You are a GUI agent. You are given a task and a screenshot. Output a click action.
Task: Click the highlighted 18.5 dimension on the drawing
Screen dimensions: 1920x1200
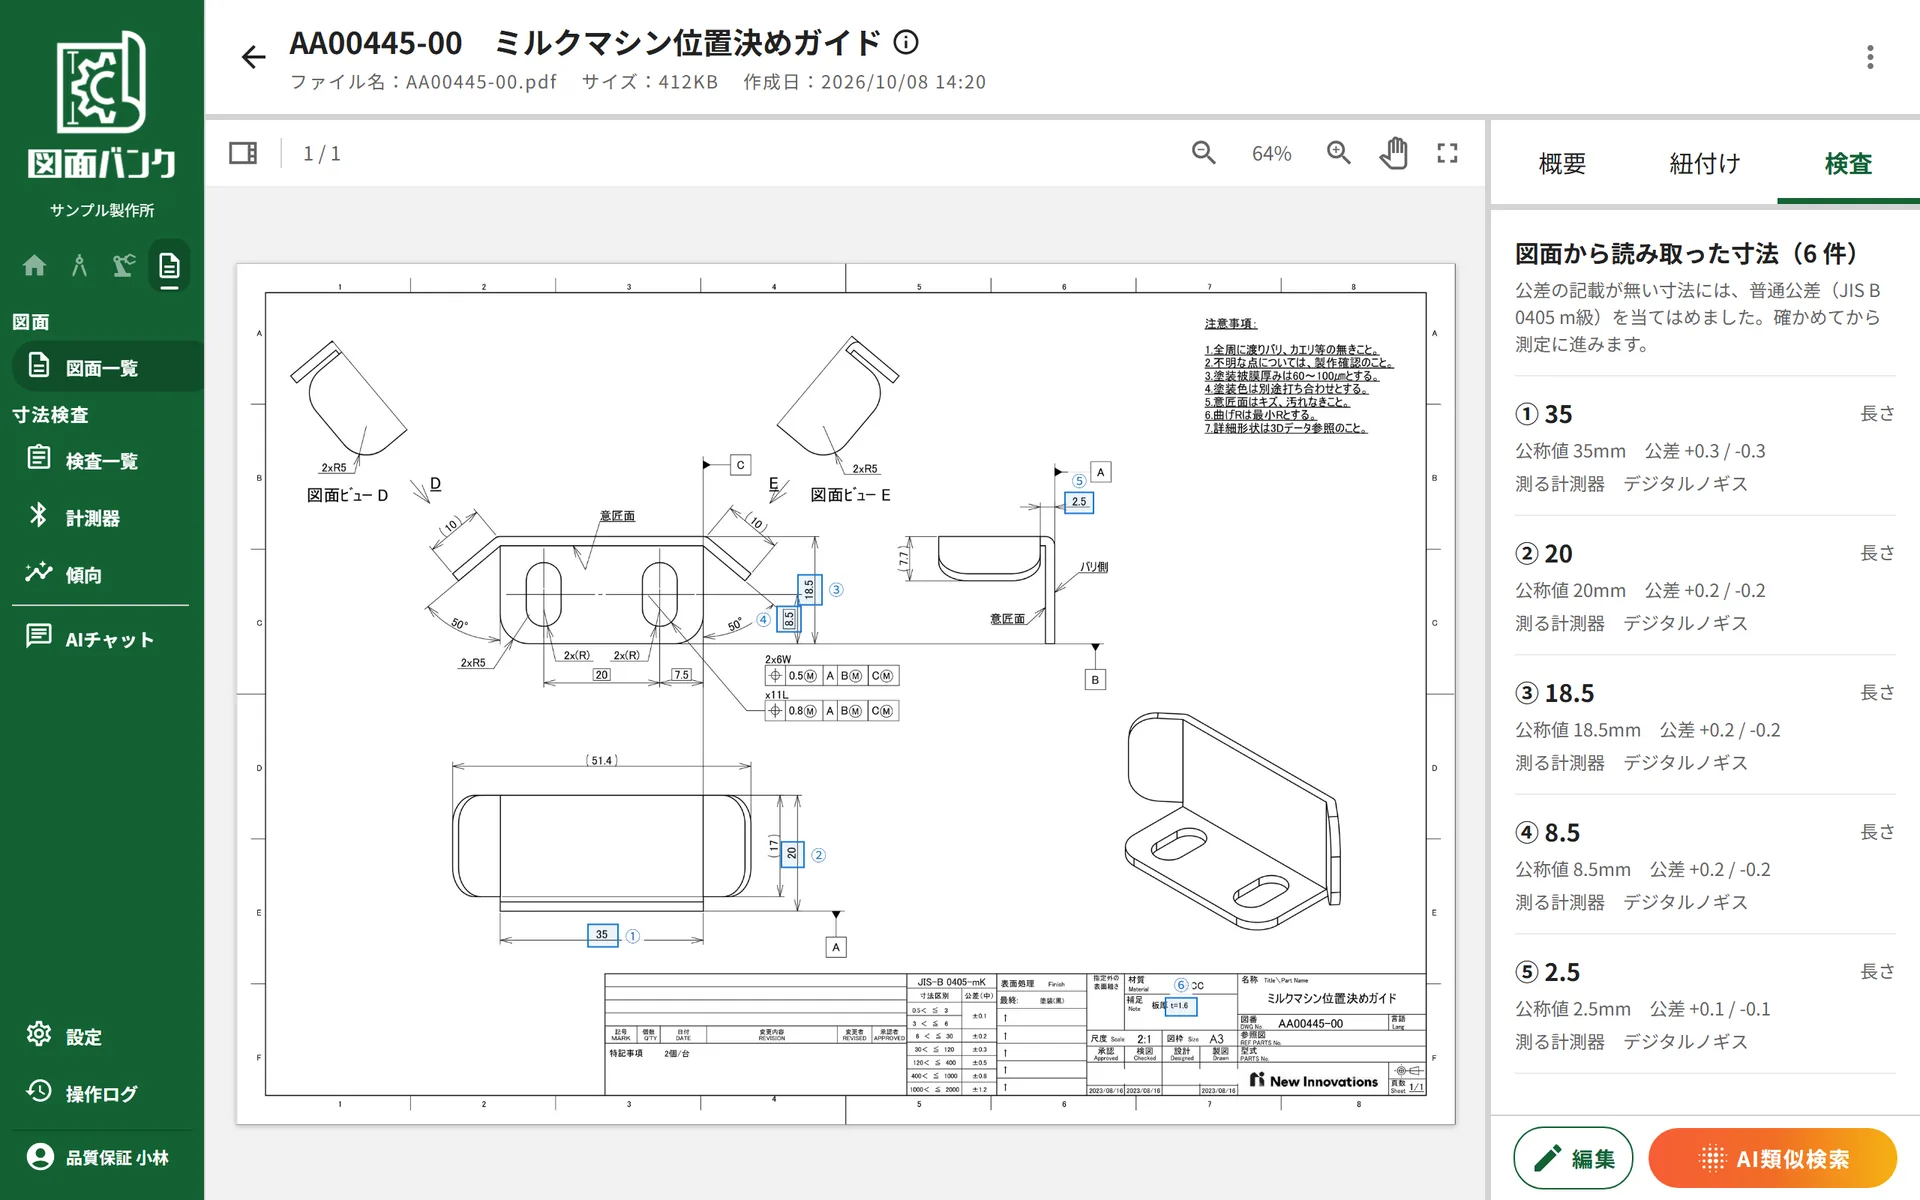pyautogui.click(x=809, y=590)
